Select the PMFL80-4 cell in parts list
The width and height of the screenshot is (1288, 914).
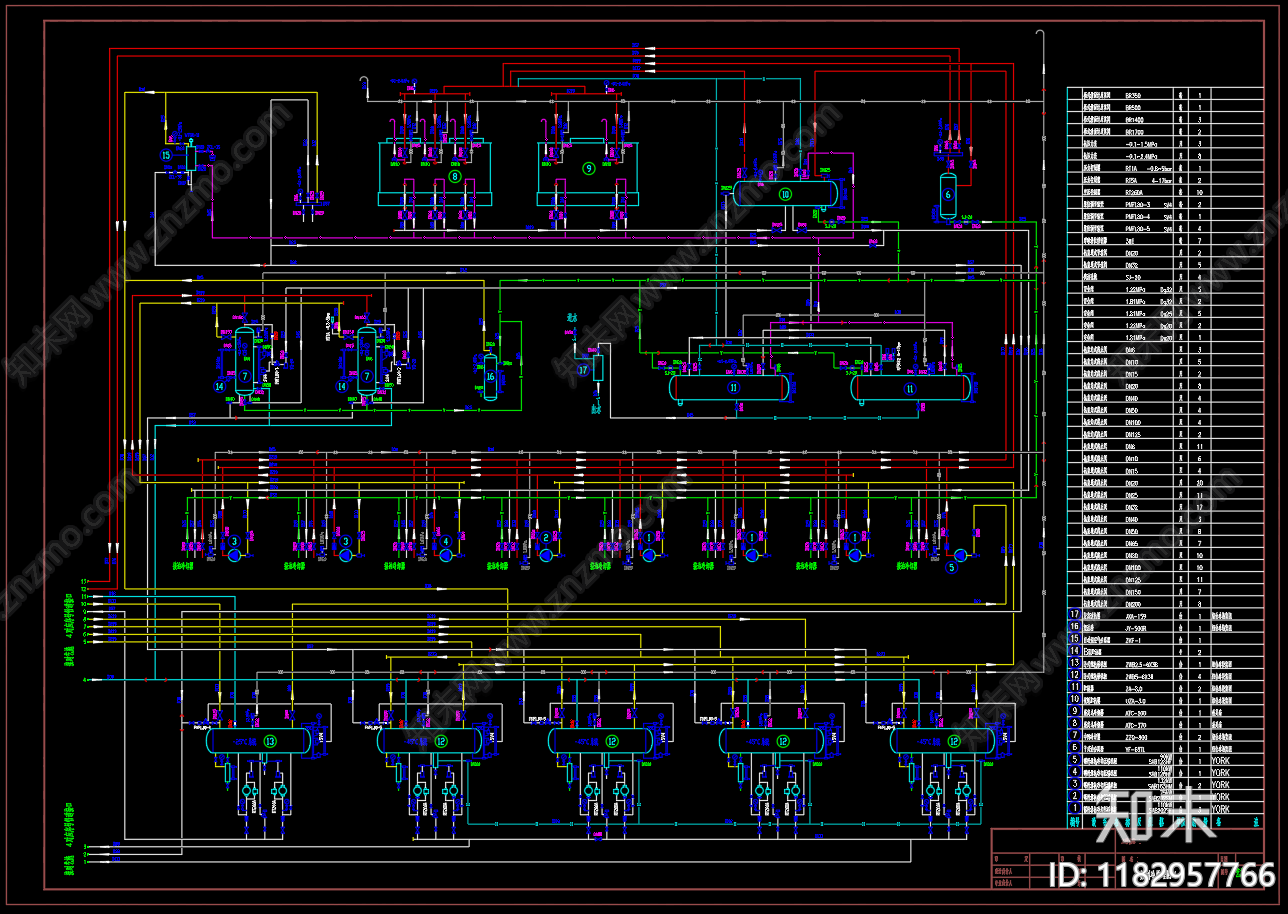click(x=1138, y=217)
